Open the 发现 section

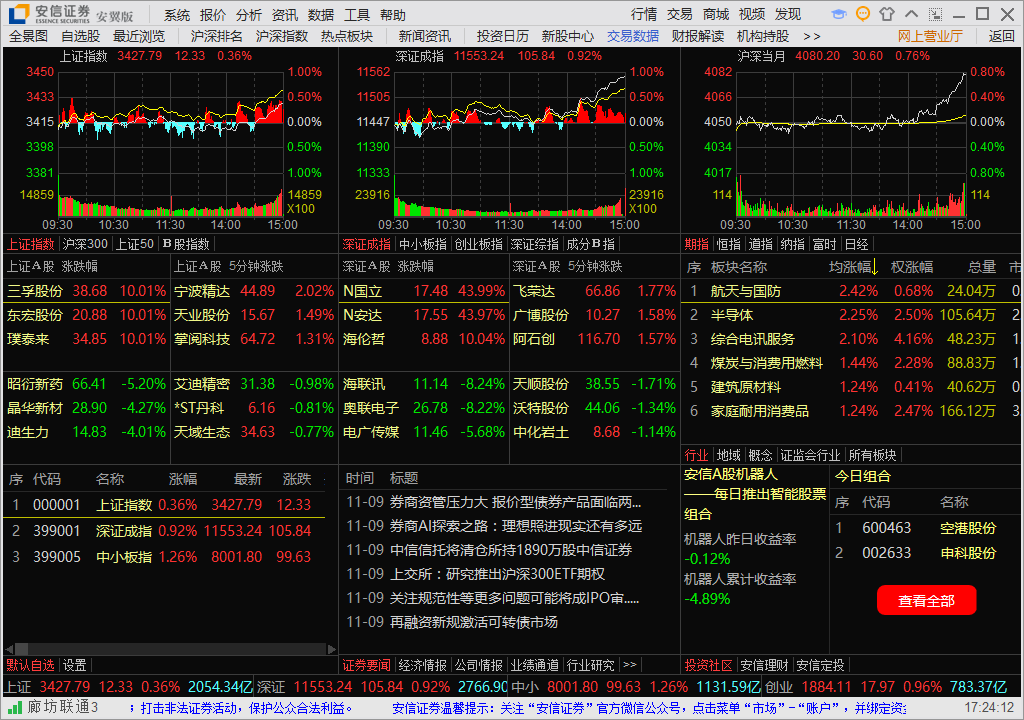coord(788,14)
